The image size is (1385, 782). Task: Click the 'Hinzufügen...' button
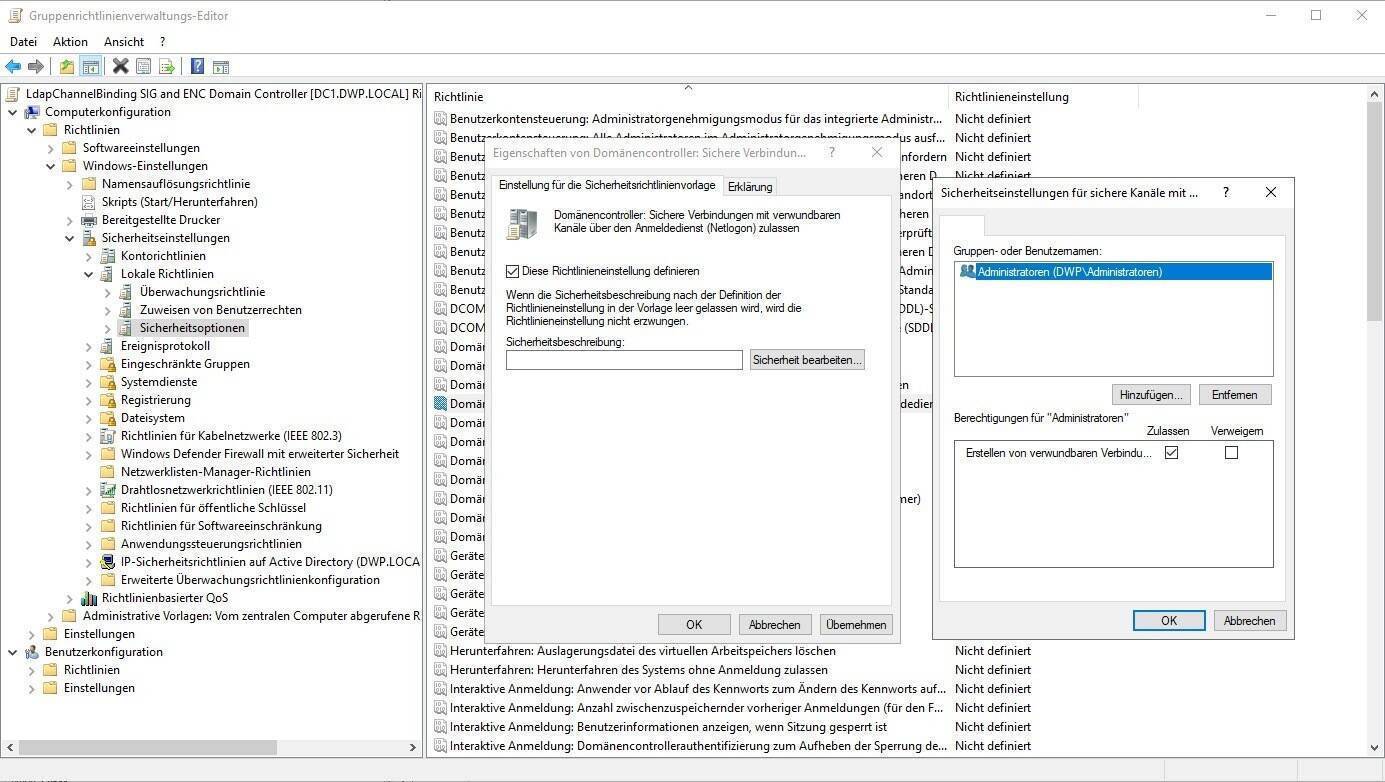[1151, 395]
